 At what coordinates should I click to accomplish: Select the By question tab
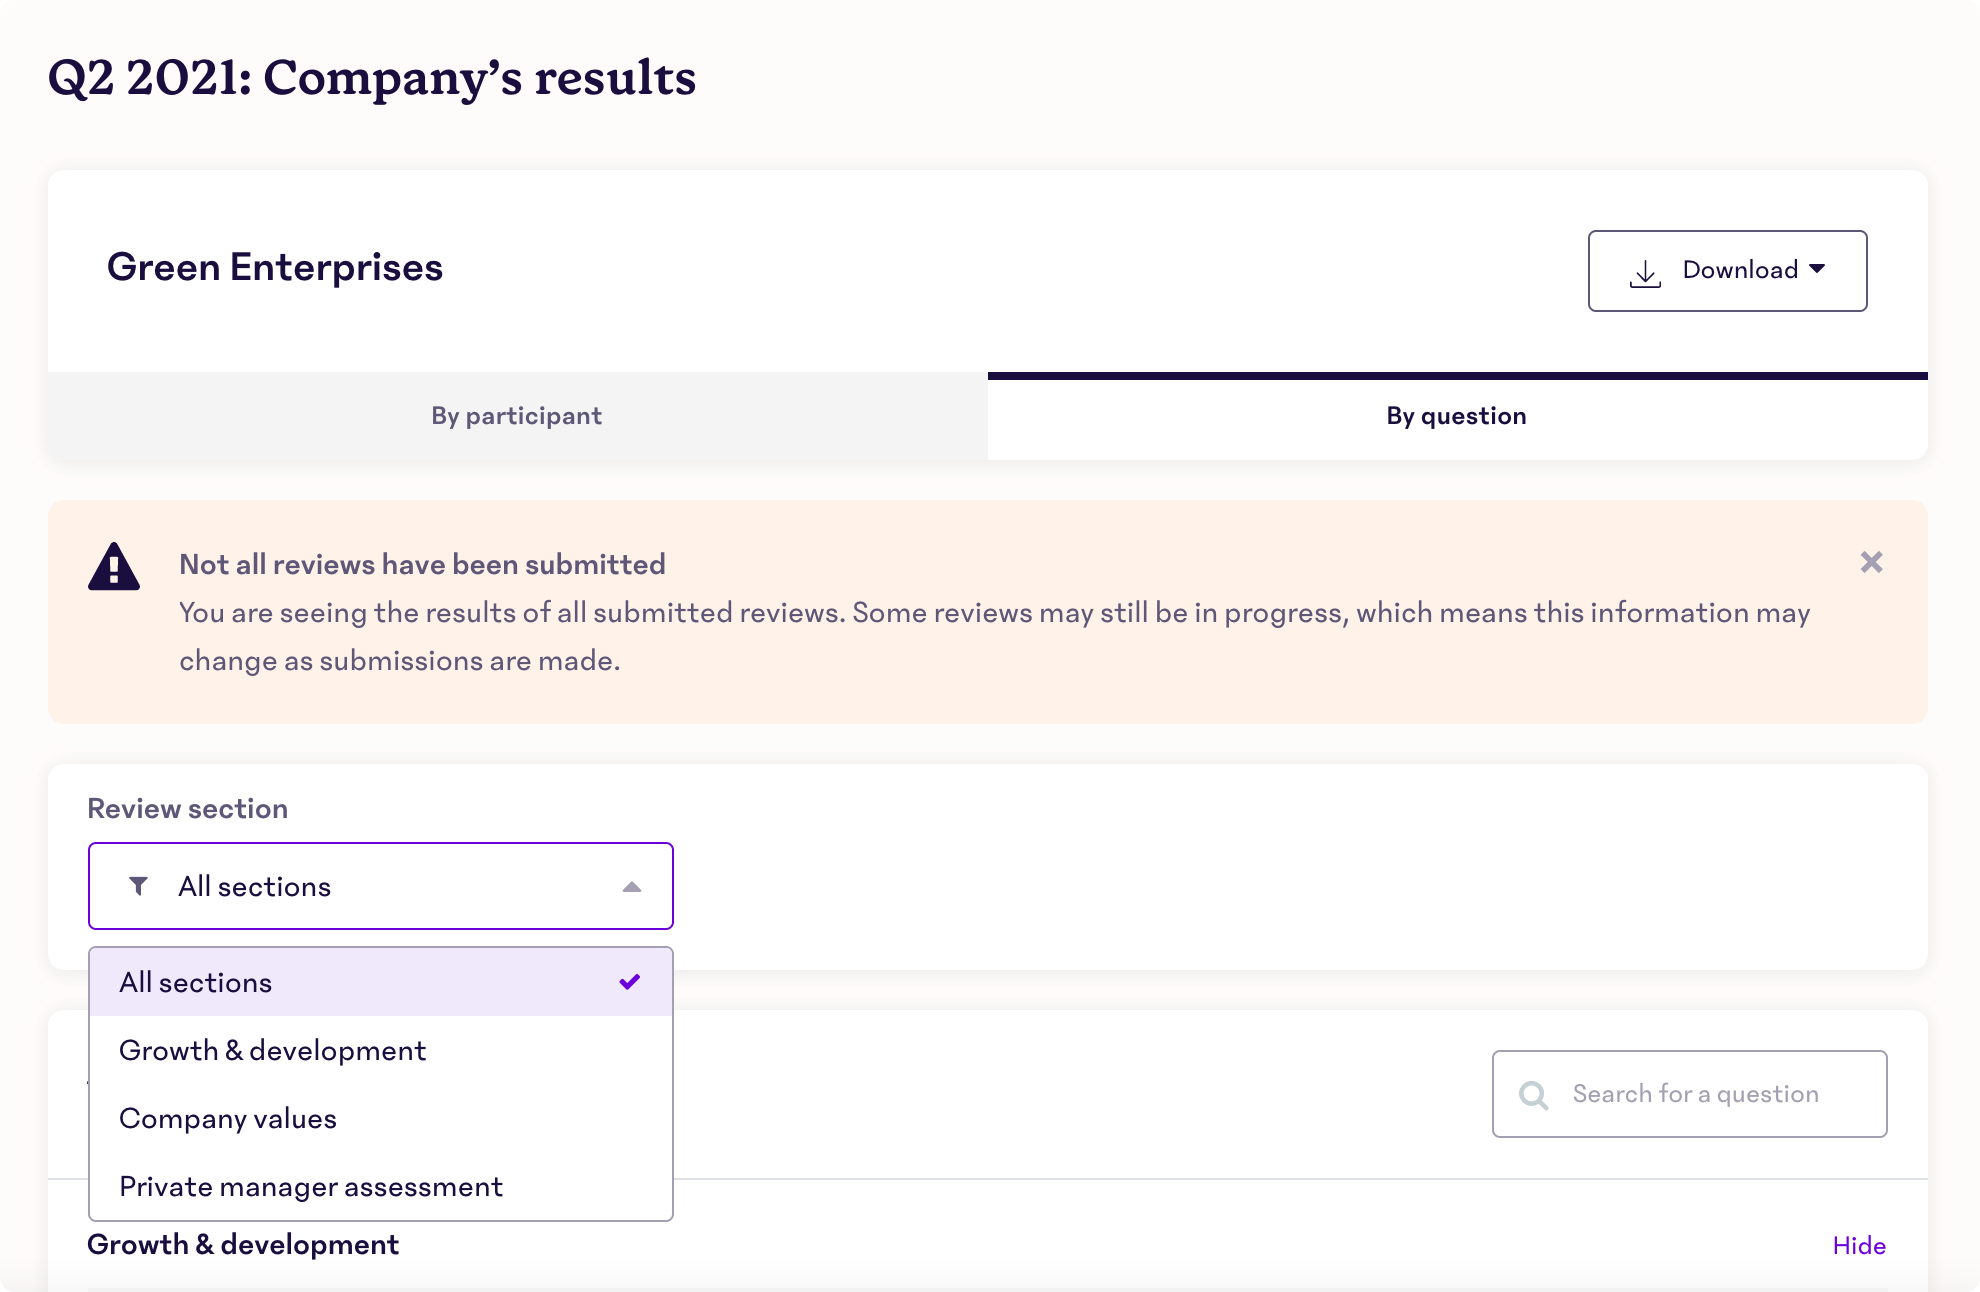pyautogui.click(x=1457, y=416)
